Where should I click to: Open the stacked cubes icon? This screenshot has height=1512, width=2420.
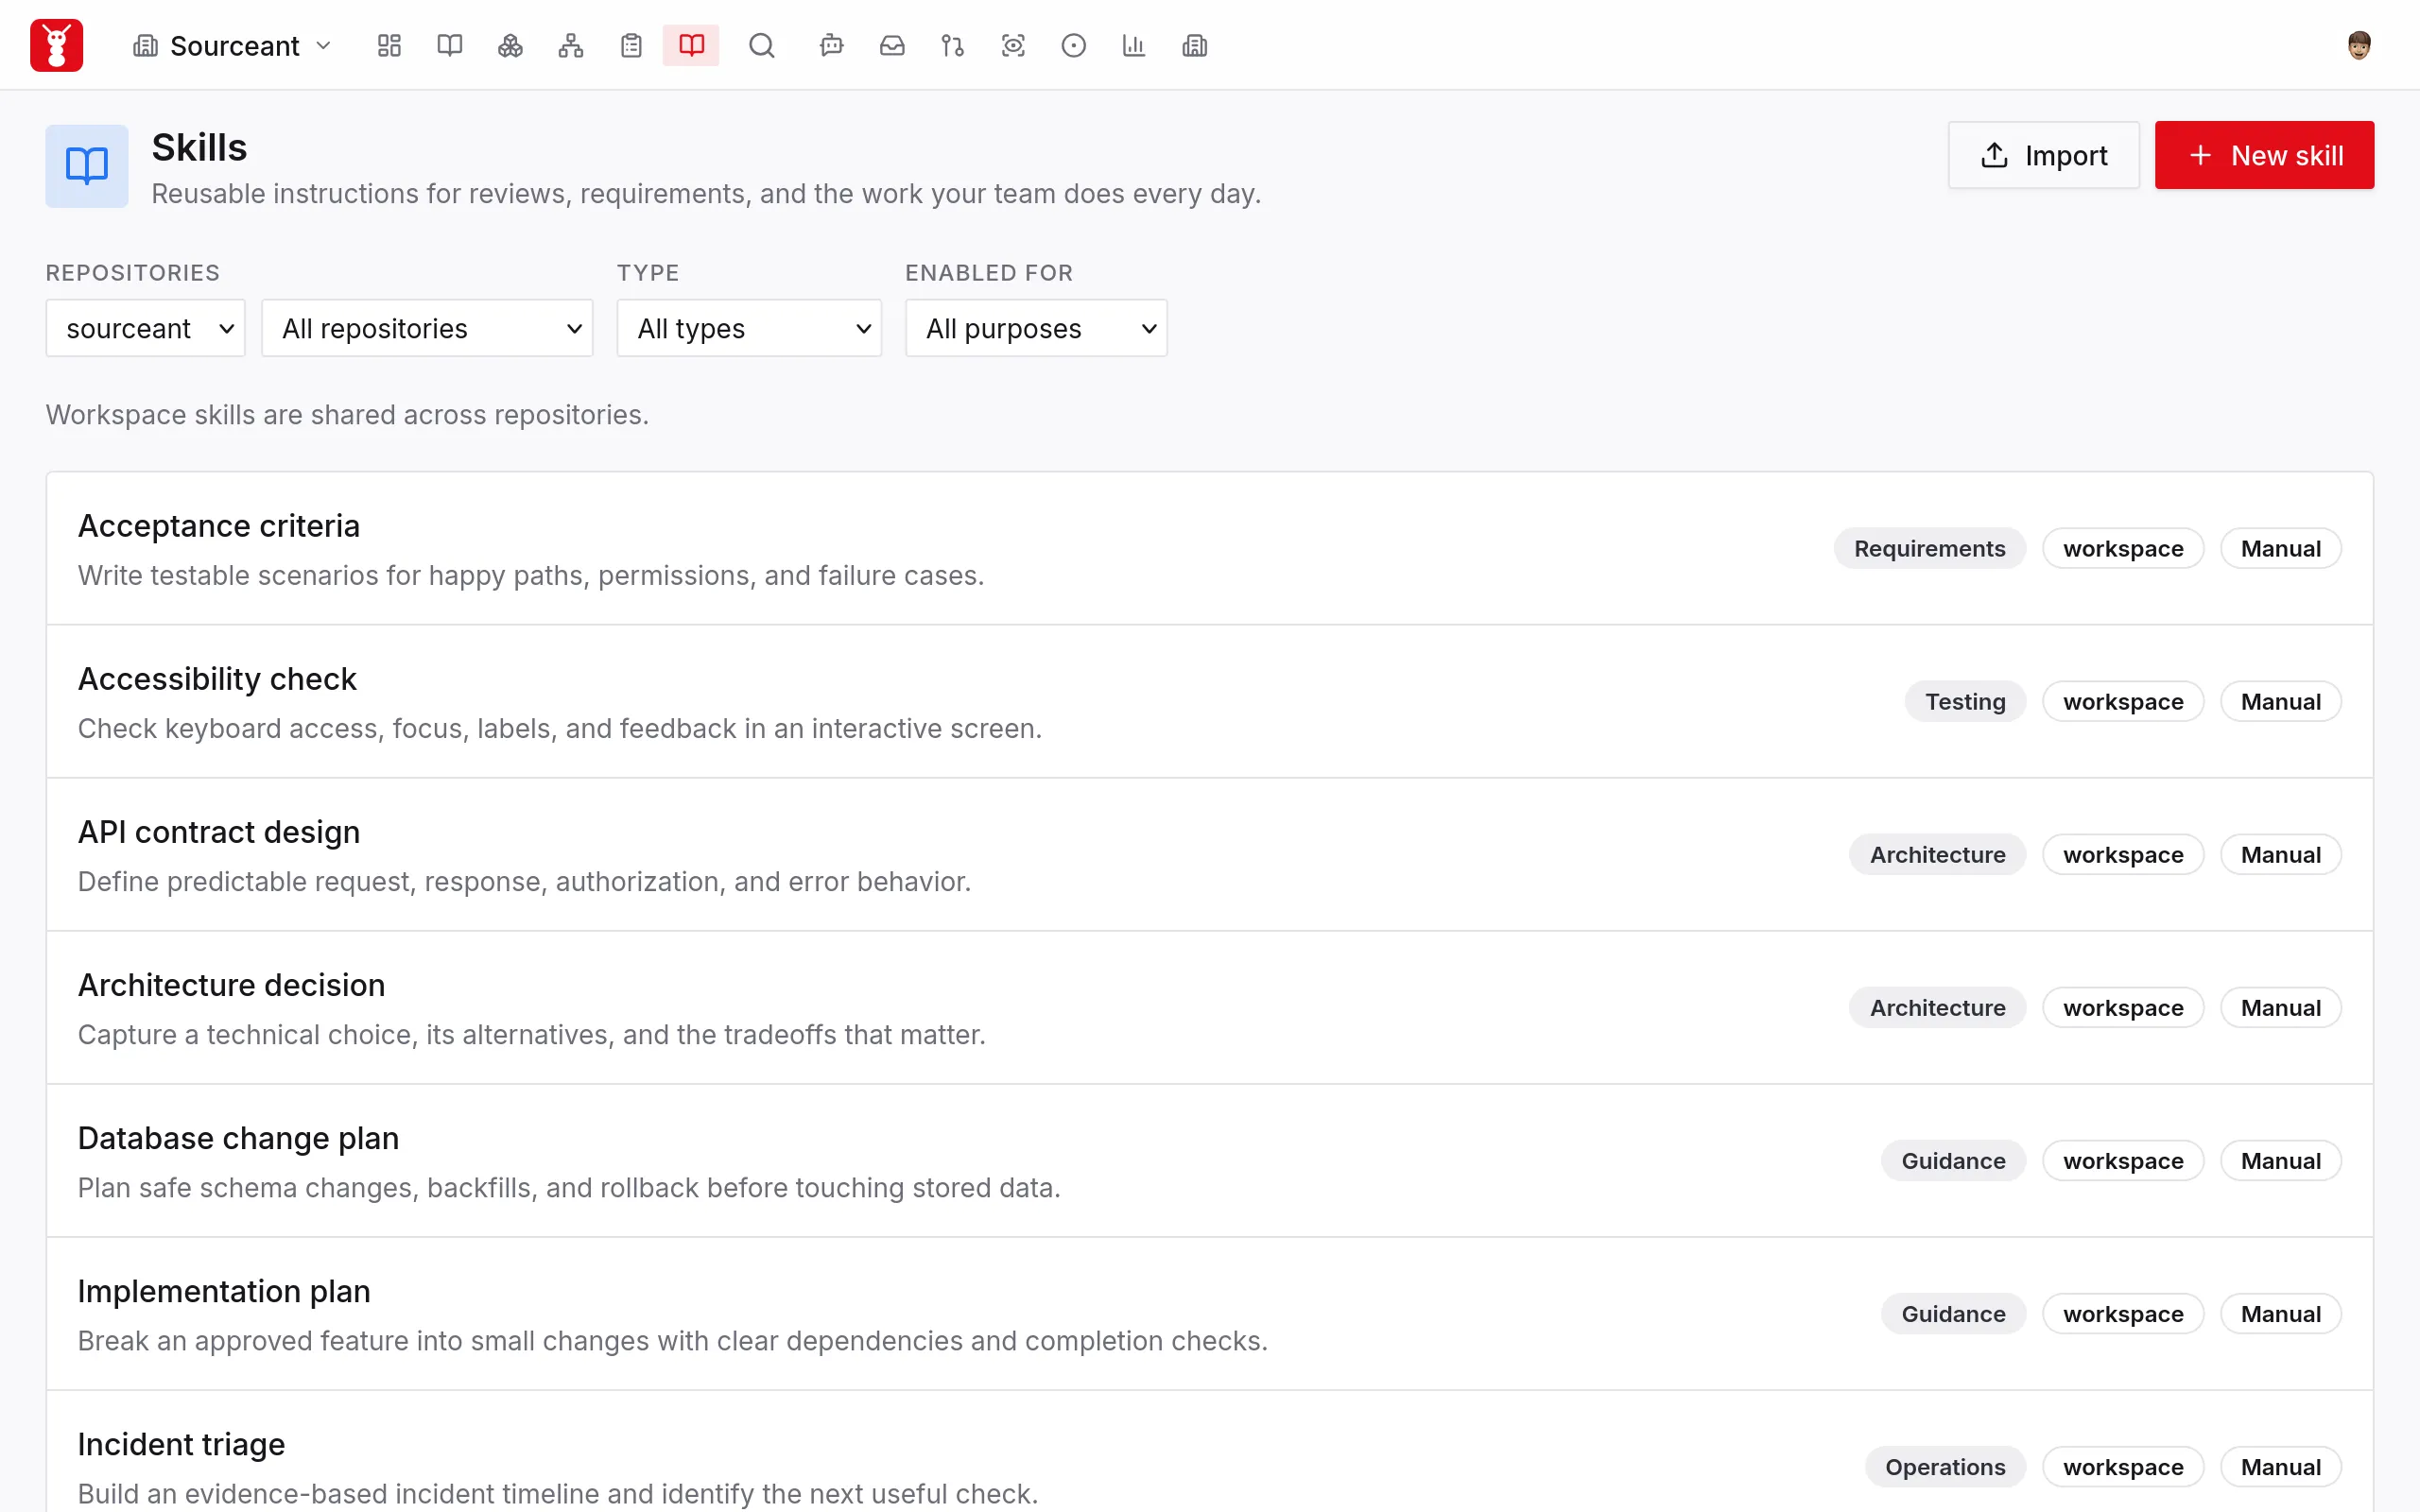(x=510, y=45)
